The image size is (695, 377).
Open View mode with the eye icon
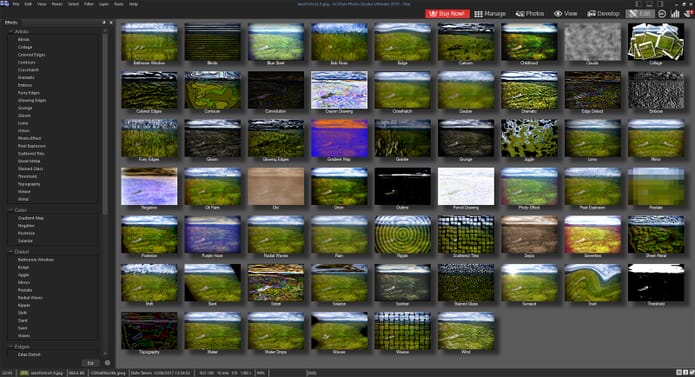pos(566,13)
